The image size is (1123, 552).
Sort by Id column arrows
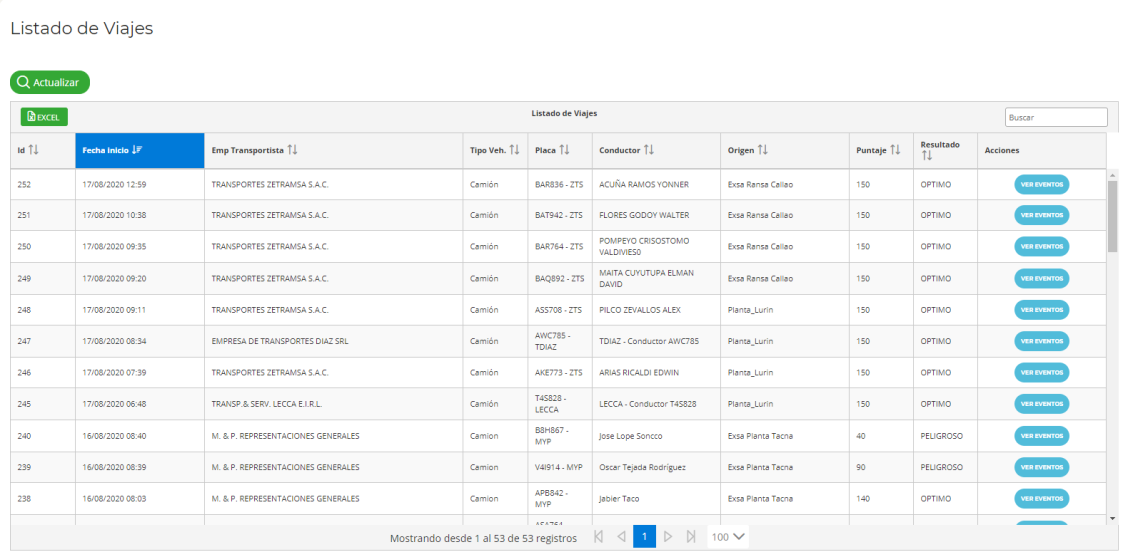[33, 150]
